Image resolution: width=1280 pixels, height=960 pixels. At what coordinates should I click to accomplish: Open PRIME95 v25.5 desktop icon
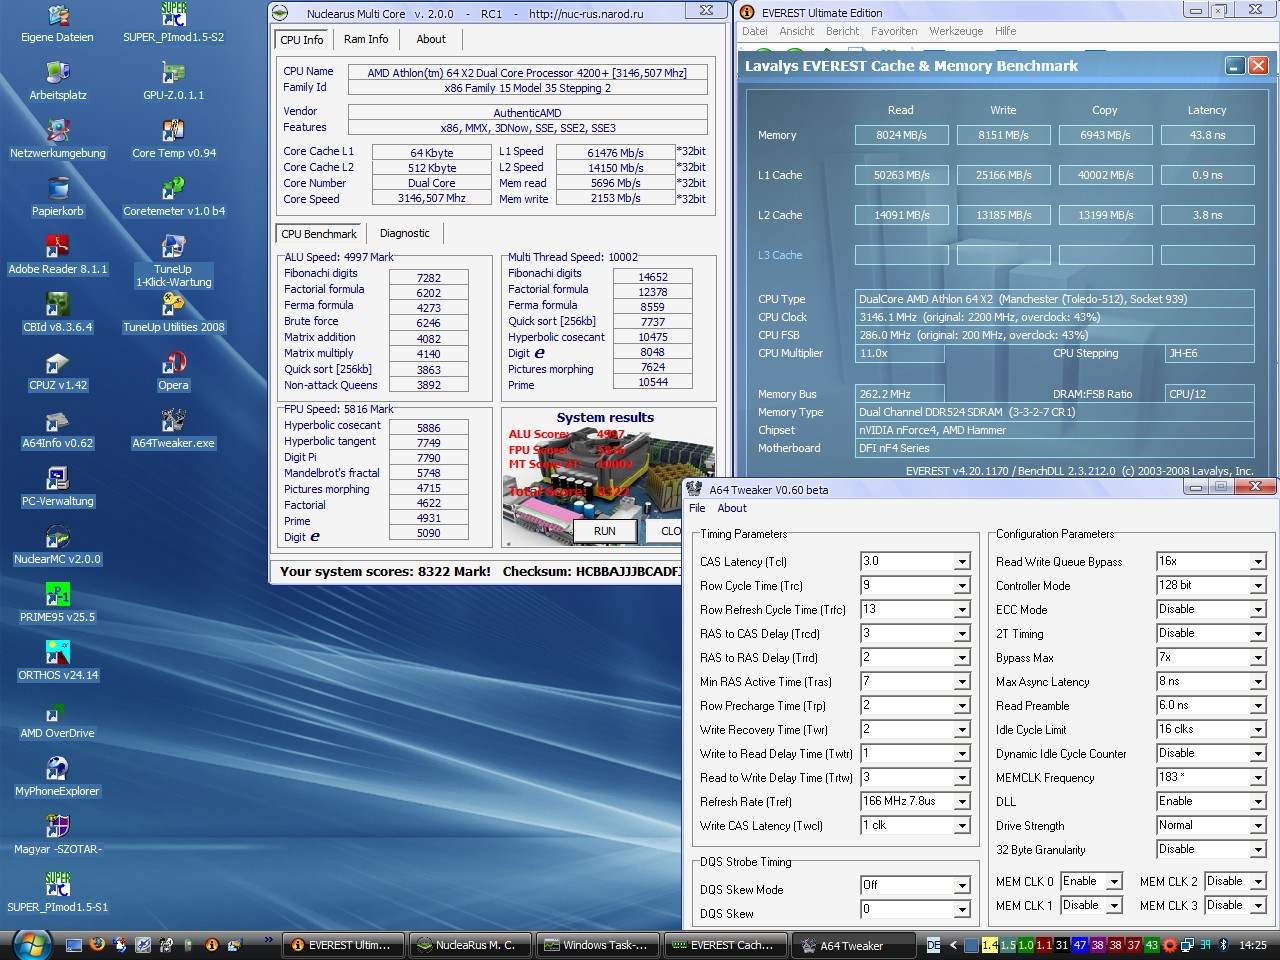click(x=57, y=604)
